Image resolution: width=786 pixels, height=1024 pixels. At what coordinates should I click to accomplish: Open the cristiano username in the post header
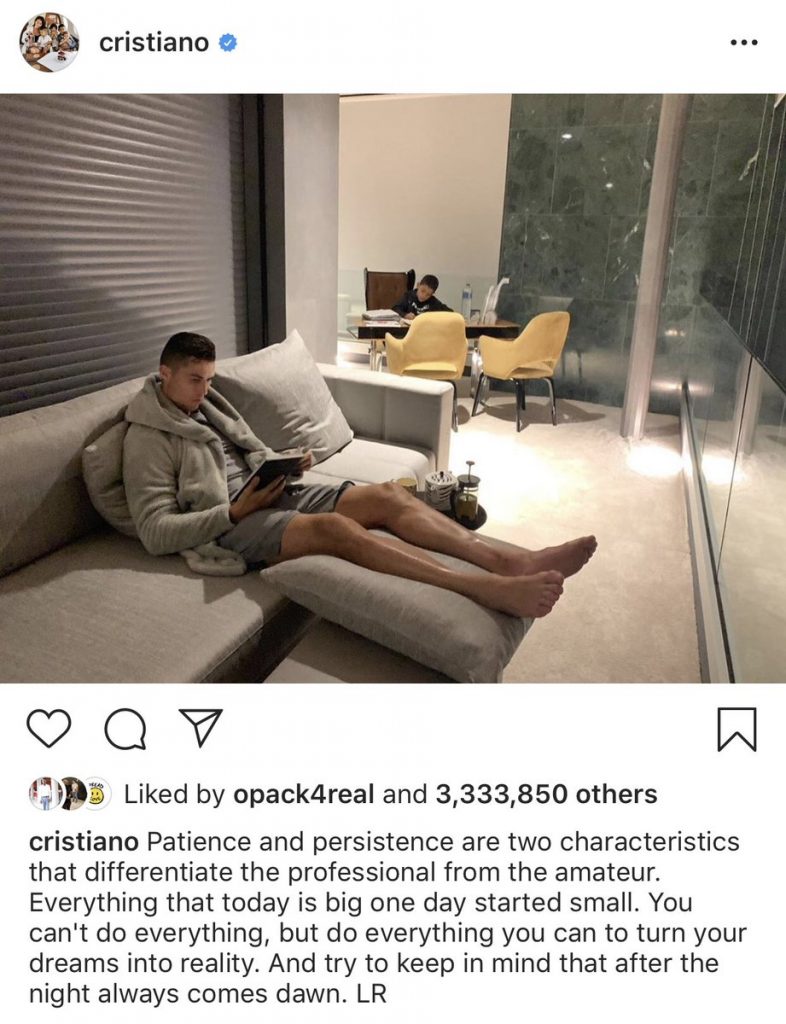coord(154,43)
